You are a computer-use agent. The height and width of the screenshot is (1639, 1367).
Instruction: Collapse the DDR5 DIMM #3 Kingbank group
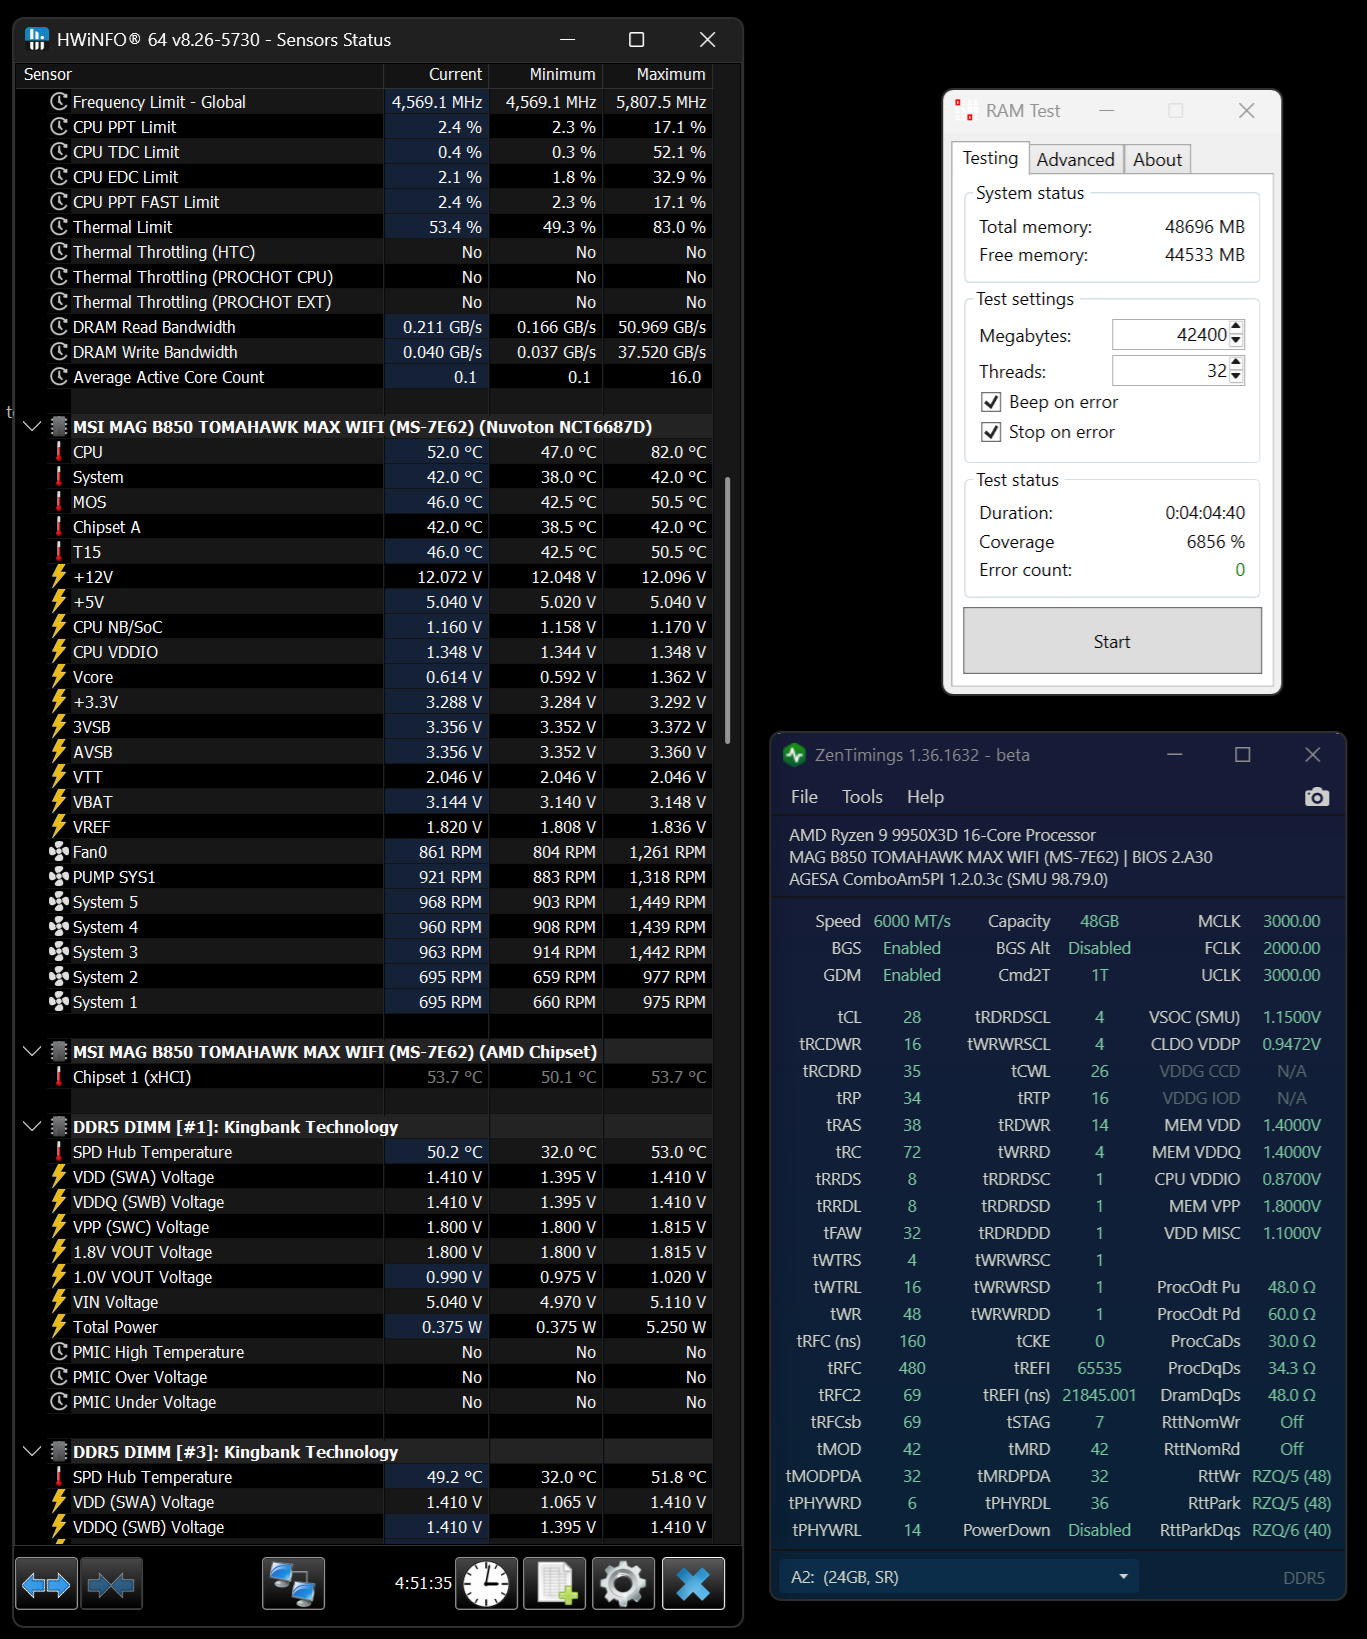32,1452
